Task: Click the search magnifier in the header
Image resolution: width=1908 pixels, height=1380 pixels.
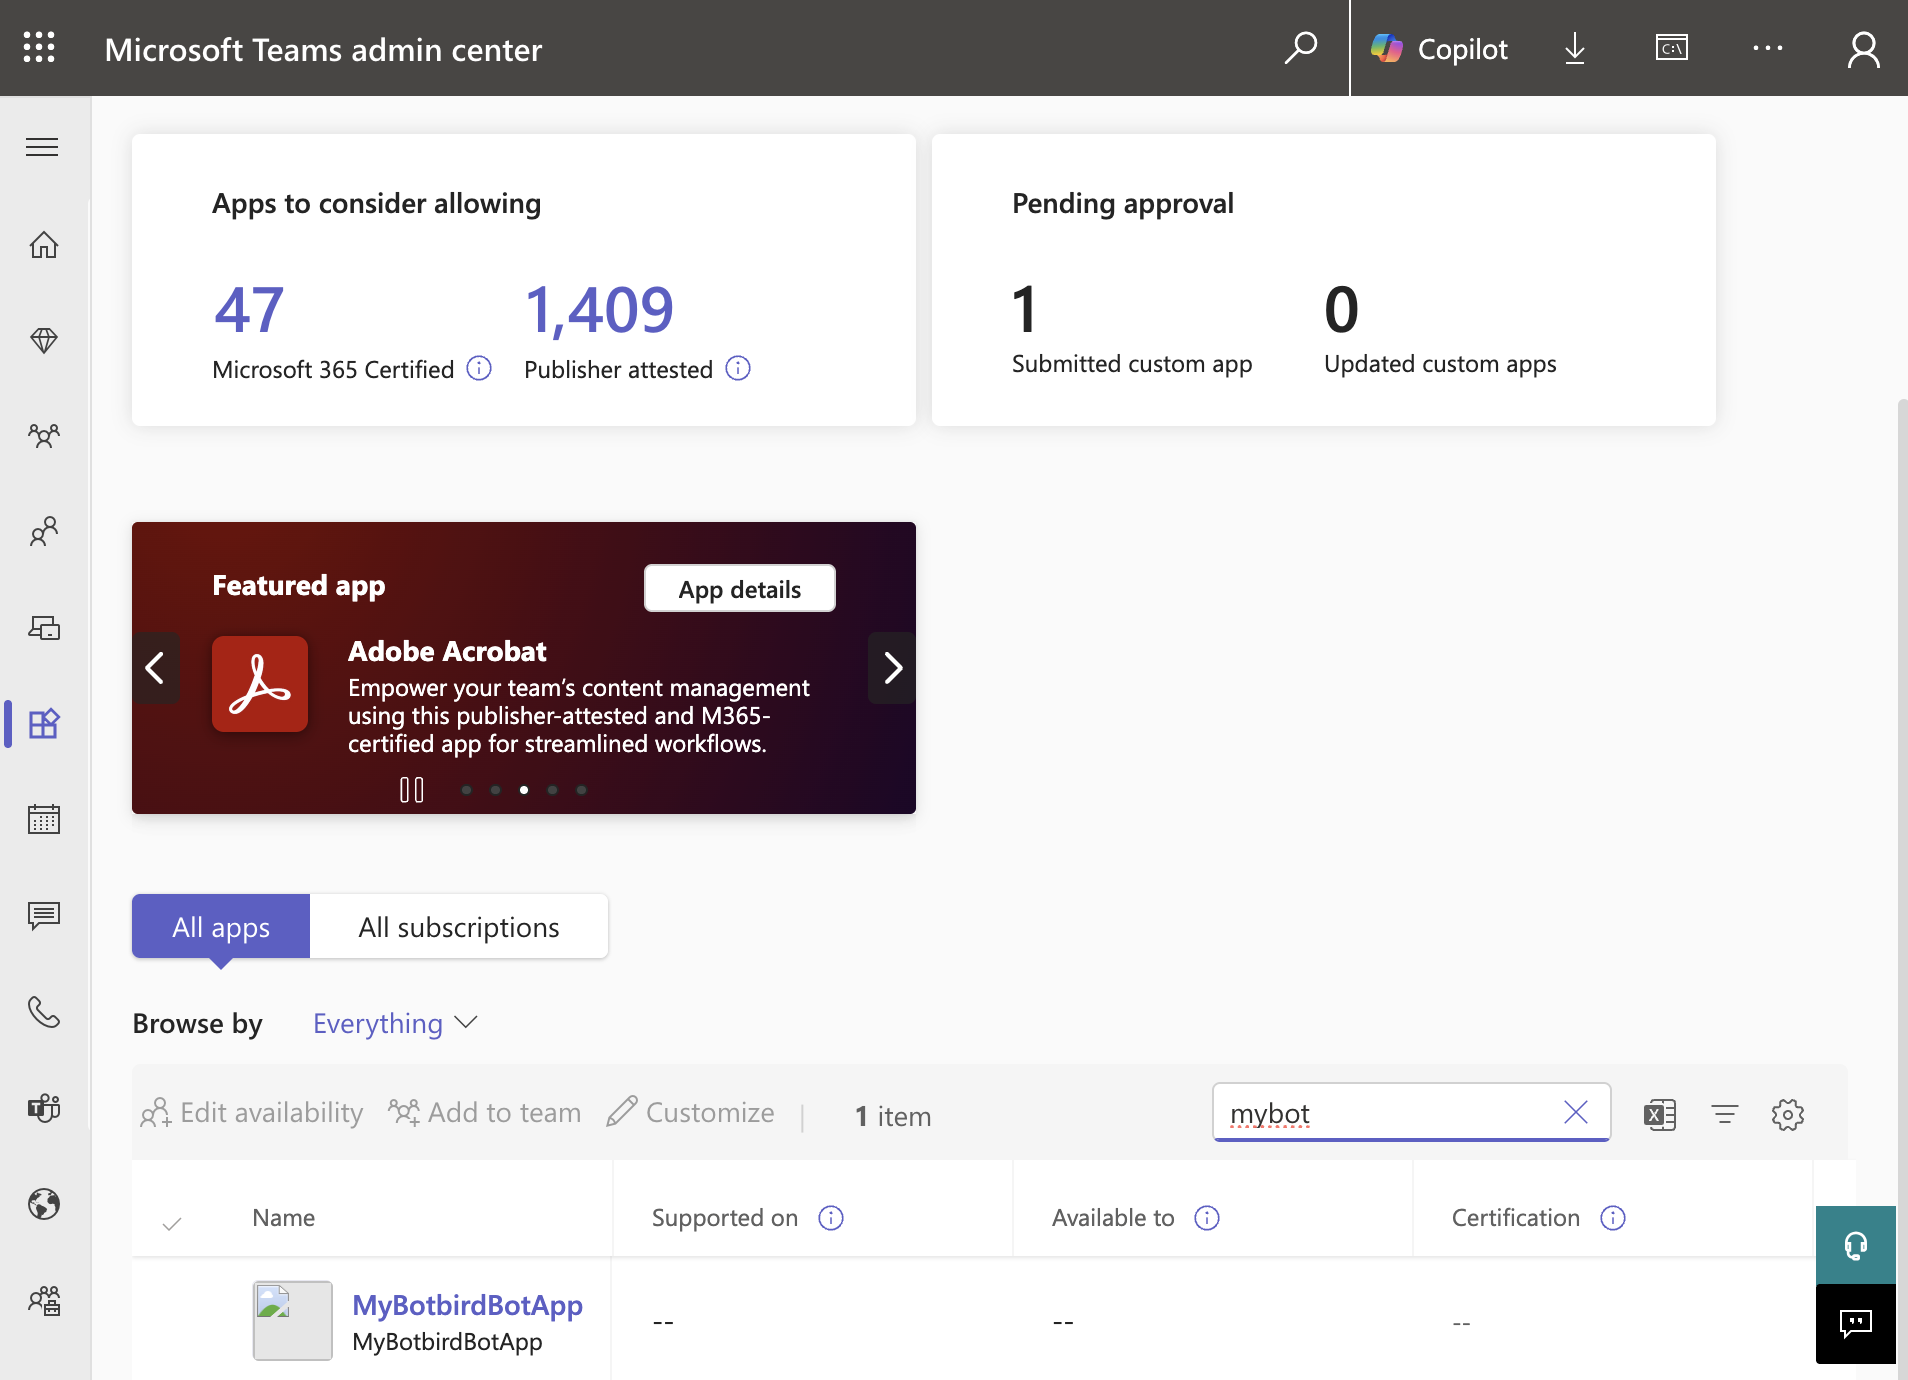Action: tap(1300, 48)
